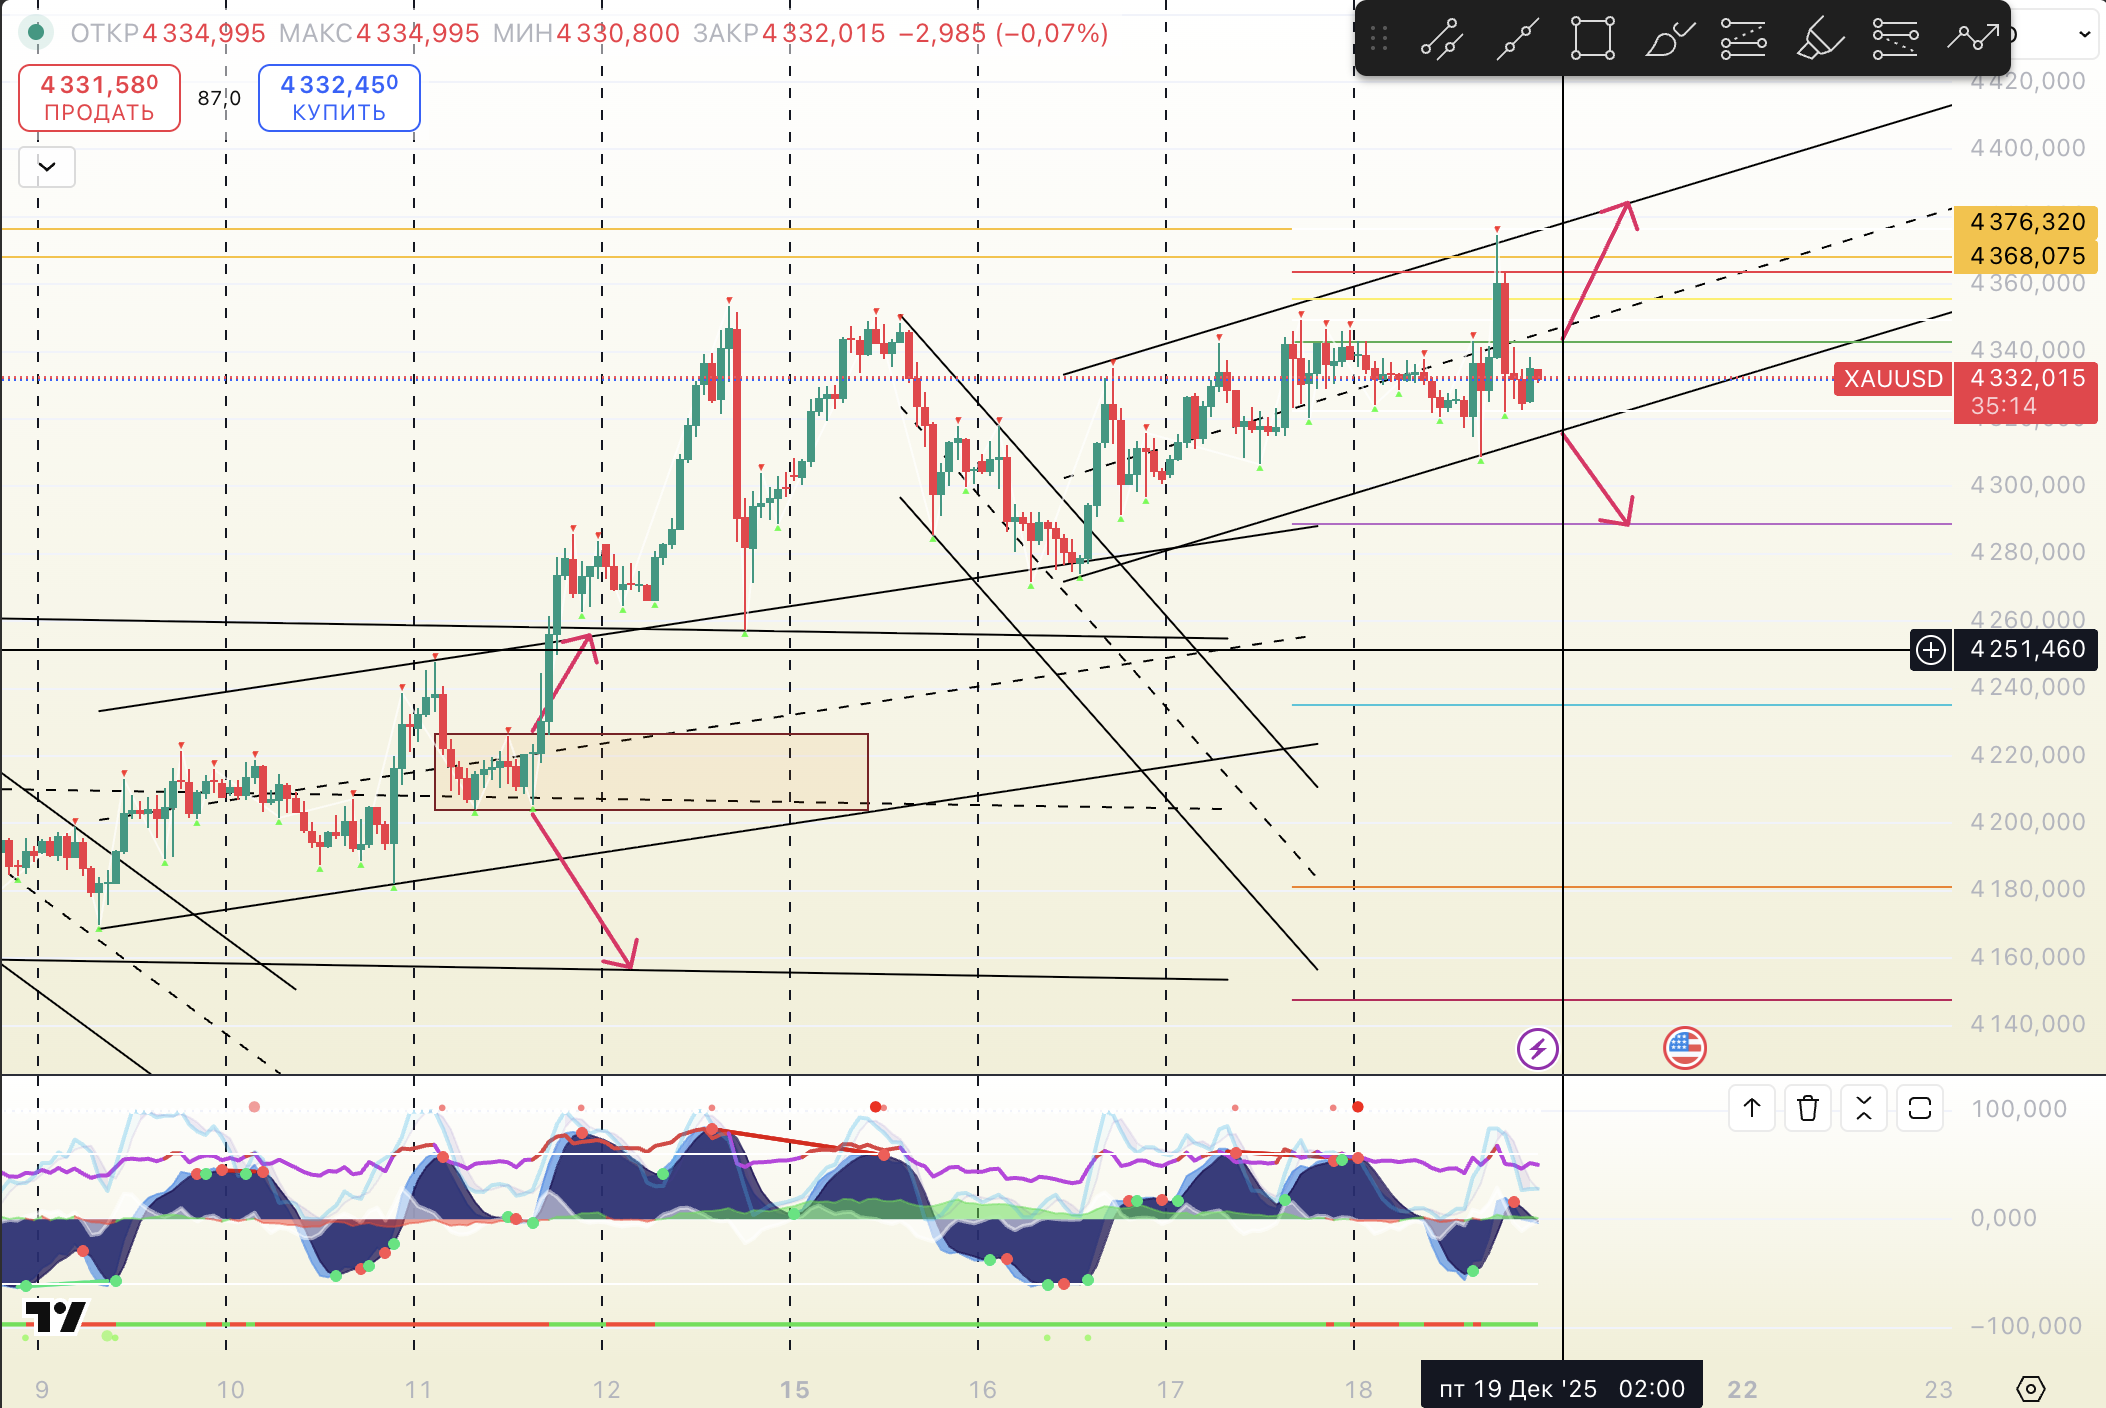Move the indicator pane up

tap(1752, 1108)
